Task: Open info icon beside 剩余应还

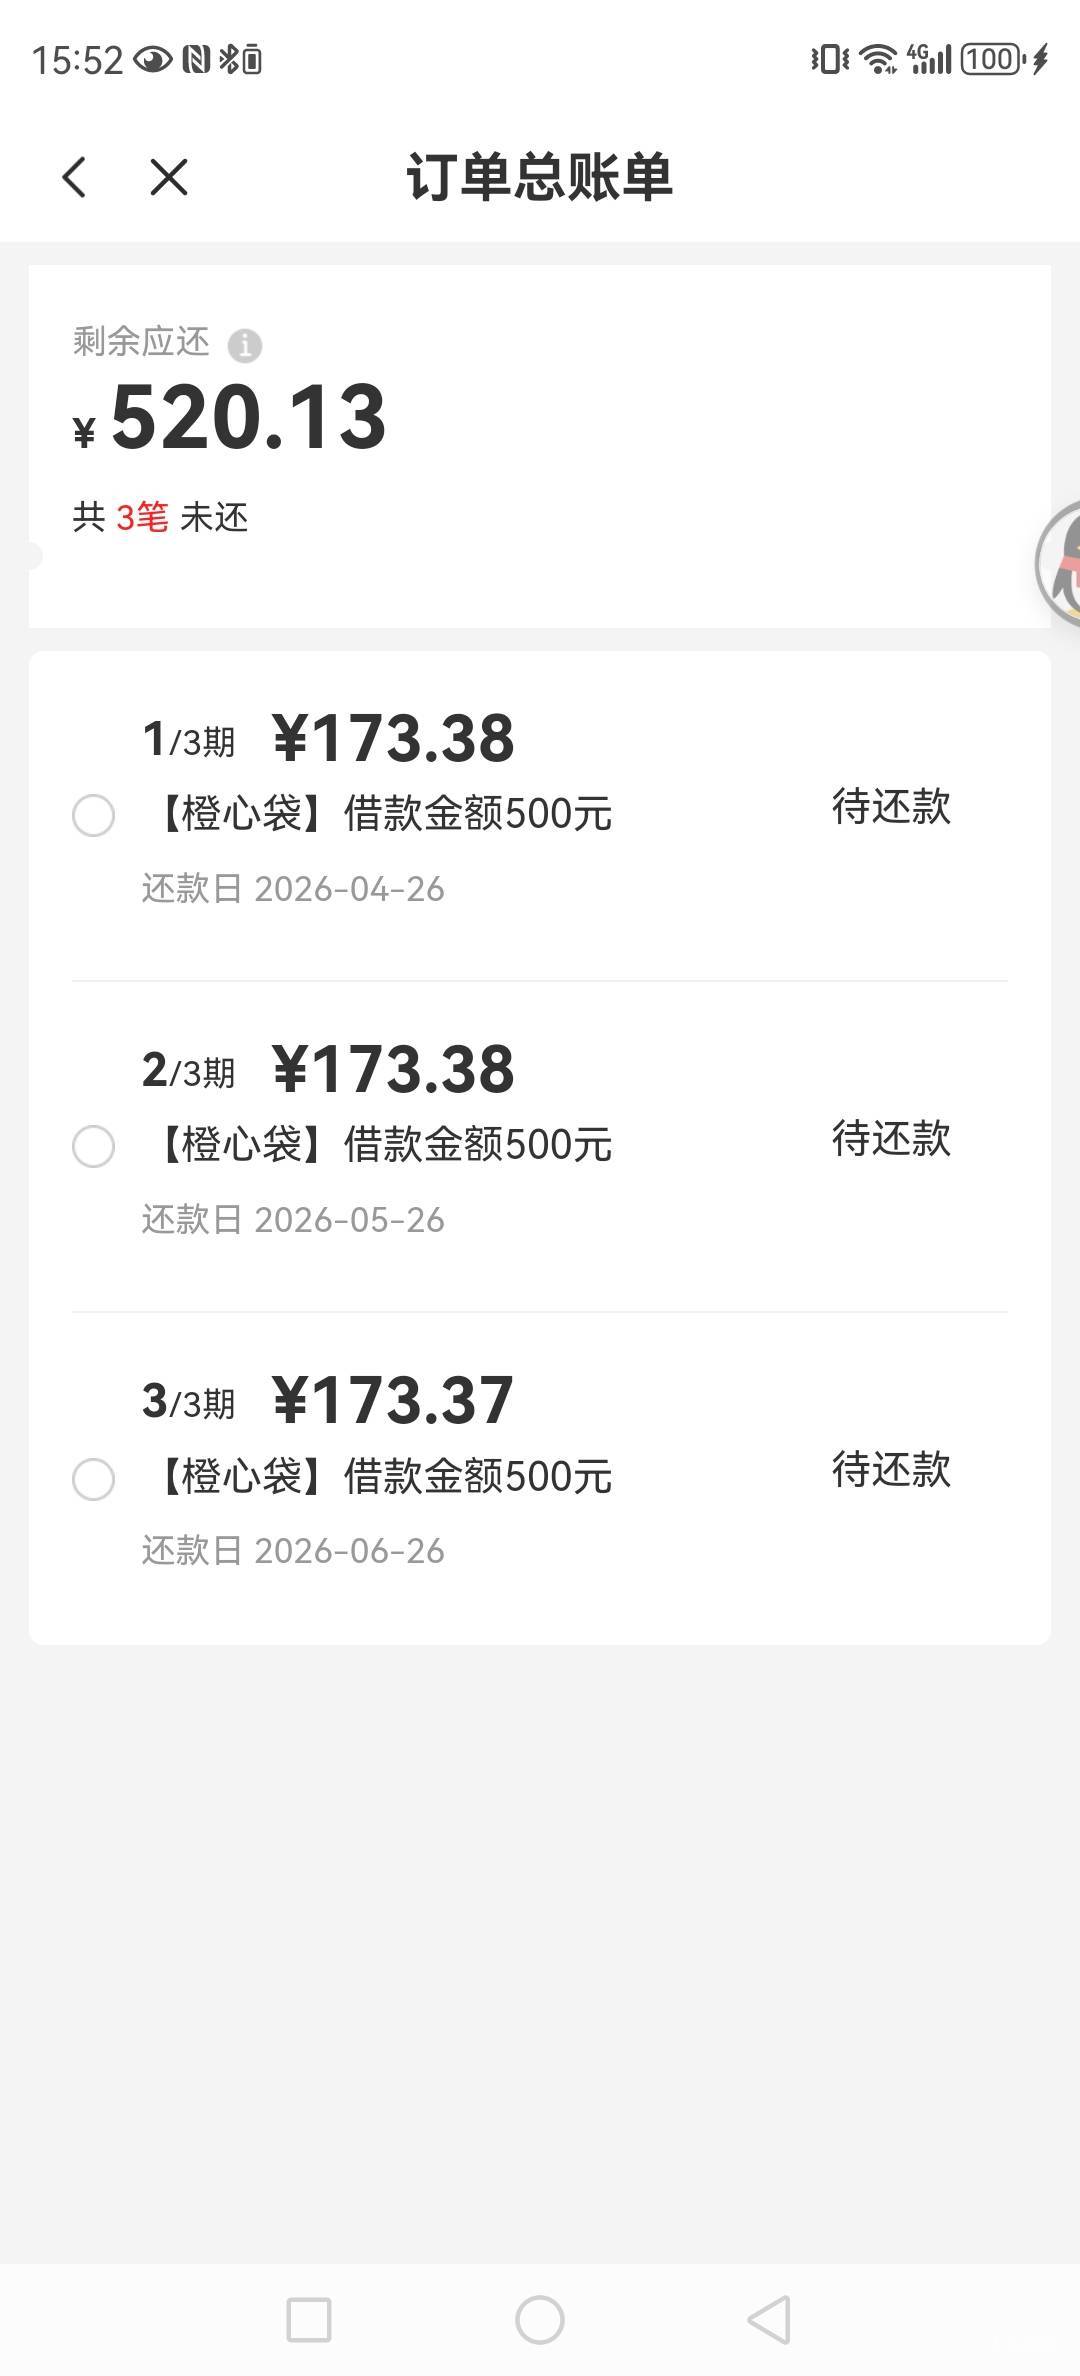Action: point(245,346)
